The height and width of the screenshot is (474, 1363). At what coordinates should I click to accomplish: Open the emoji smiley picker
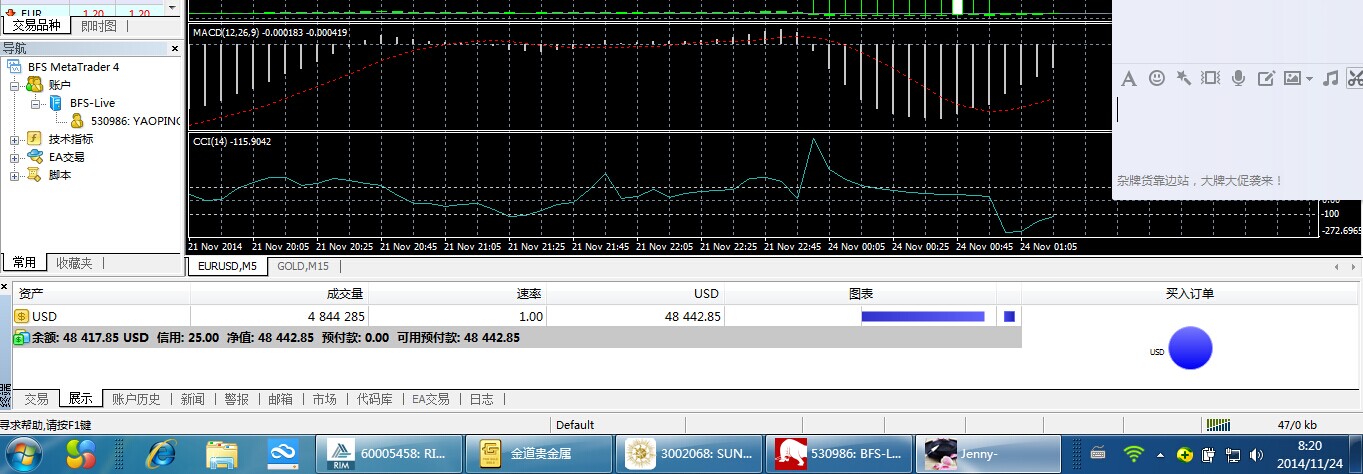(1157, 78)
